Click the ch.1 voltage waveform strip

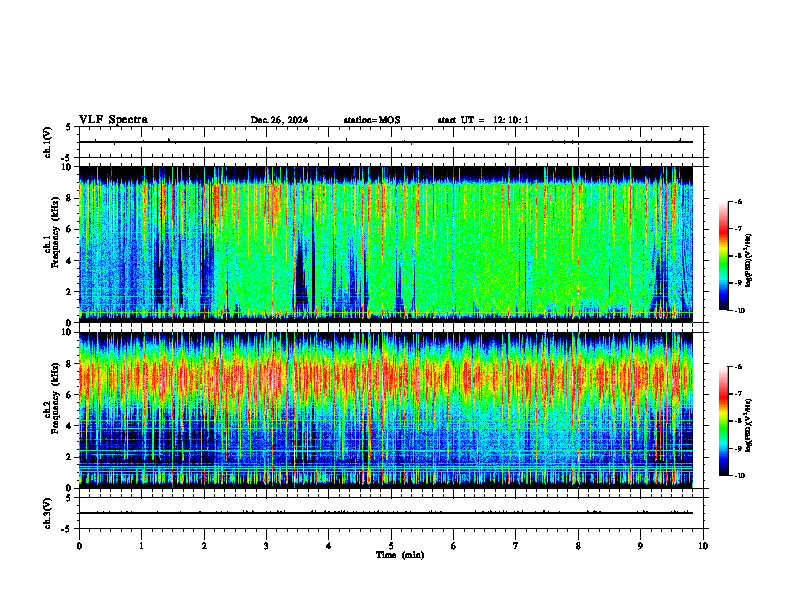(391, 142)
